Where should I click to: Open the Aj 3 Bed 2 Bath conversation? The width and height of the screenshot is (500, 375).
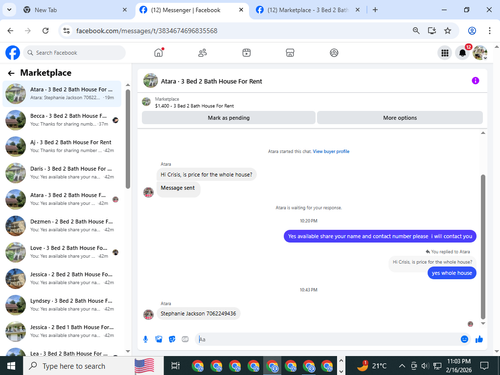click(62, 146)
